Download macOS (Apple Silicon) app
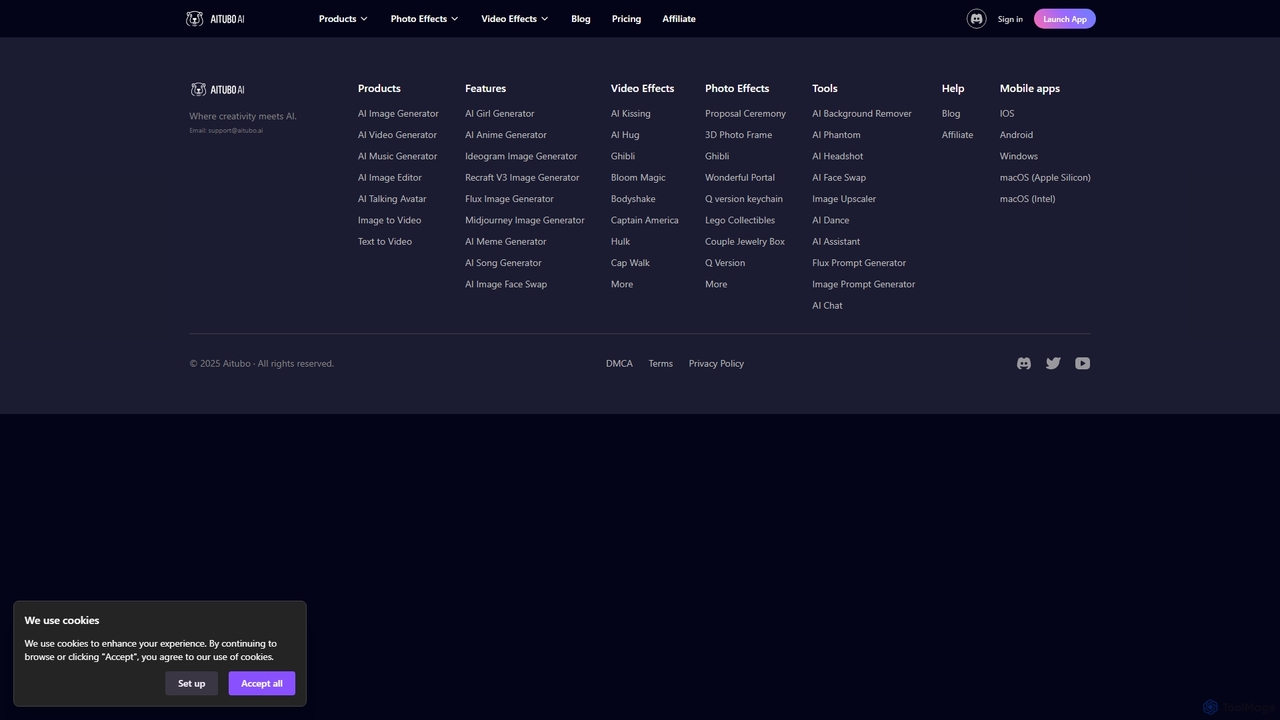 1045,178
